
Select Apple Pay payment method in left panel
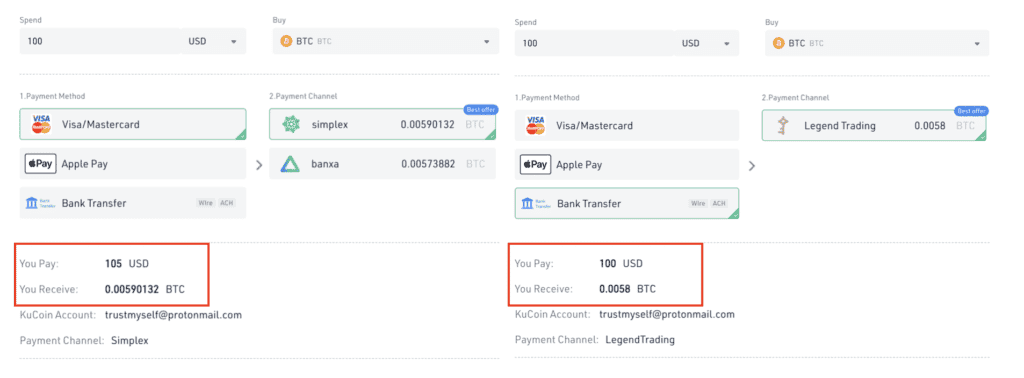click(133, 164)
